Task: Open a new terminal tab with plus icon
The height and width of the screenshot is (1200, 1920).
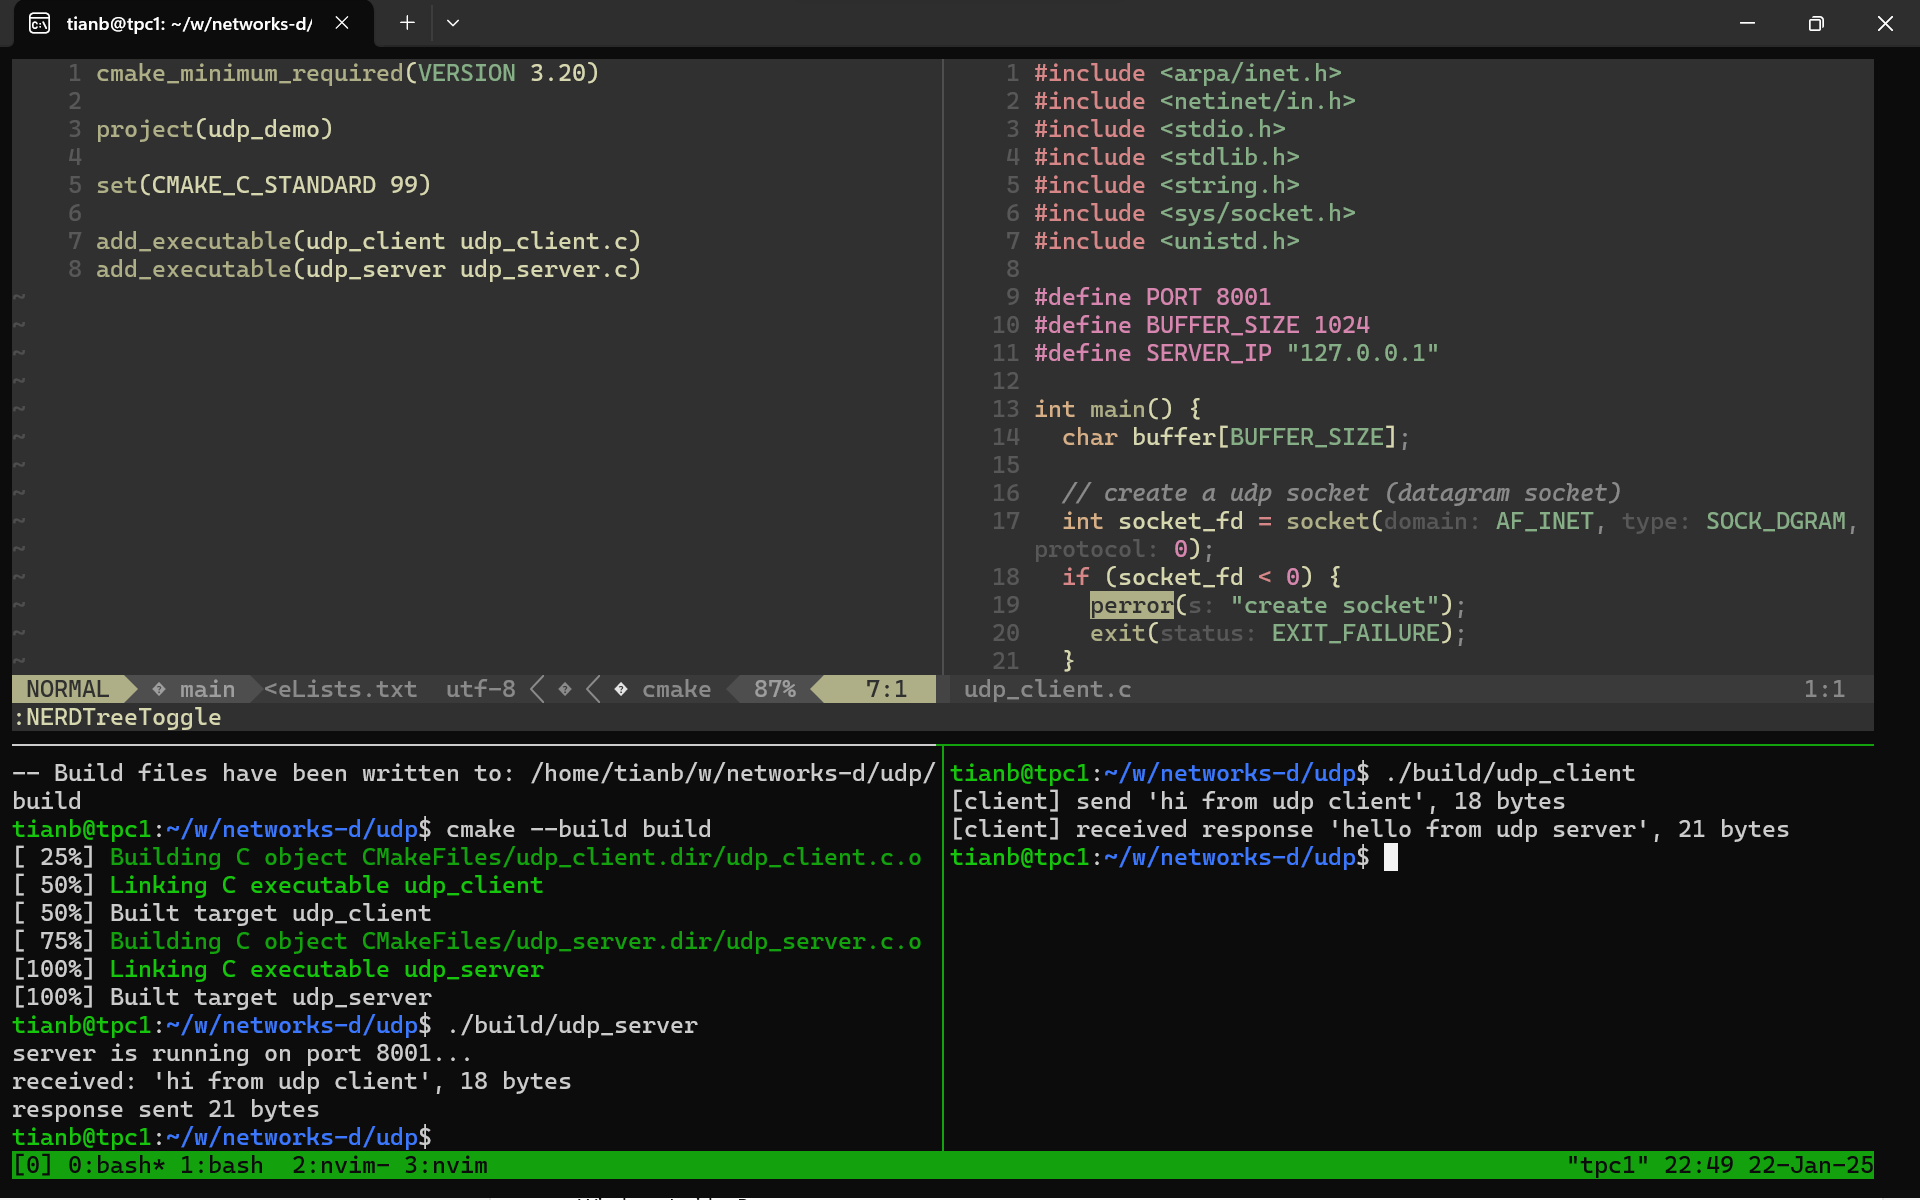Action: coord(407,23)
